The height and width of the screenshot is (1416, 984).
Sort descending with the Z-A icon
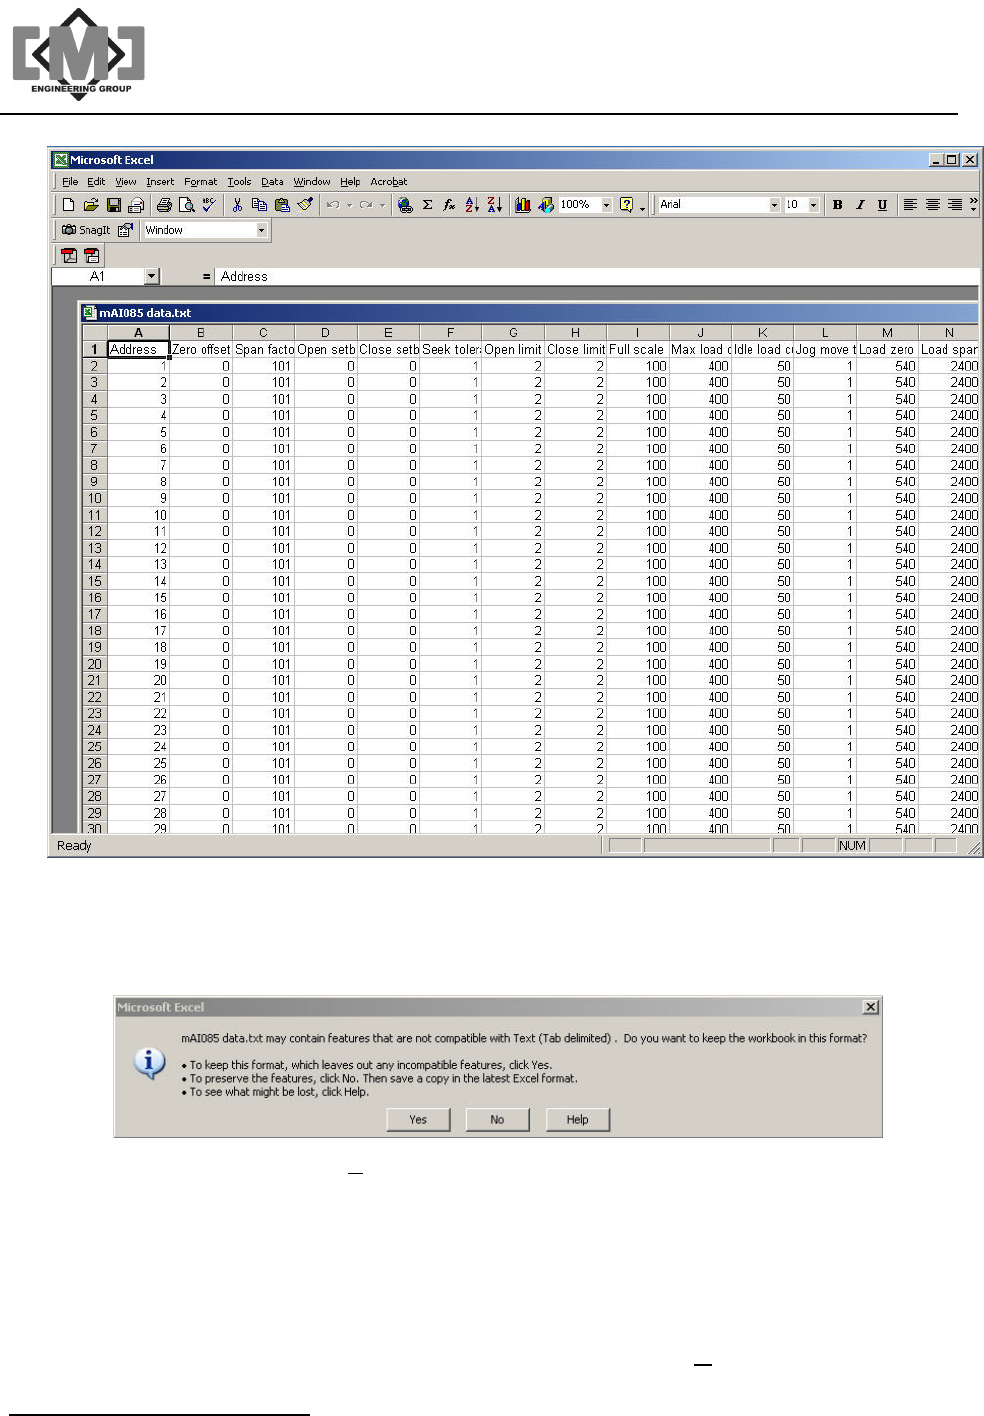(x=494, y=205)
